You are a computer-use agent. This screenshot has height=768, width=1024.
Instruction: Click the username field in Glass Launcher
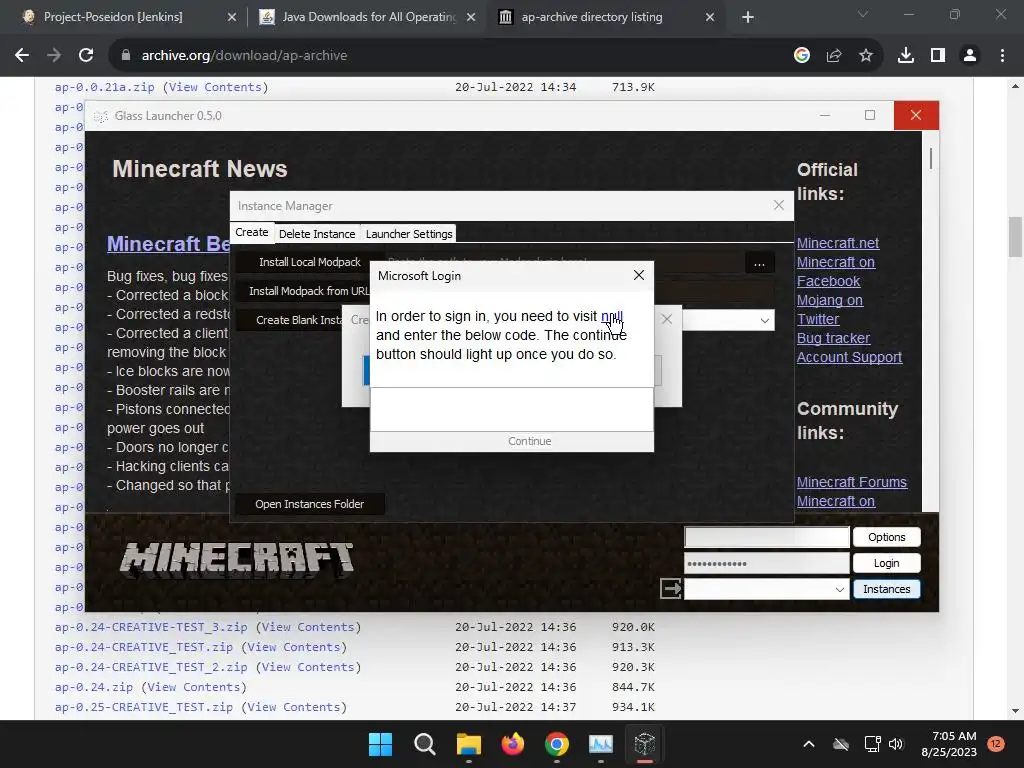[767, 537]
